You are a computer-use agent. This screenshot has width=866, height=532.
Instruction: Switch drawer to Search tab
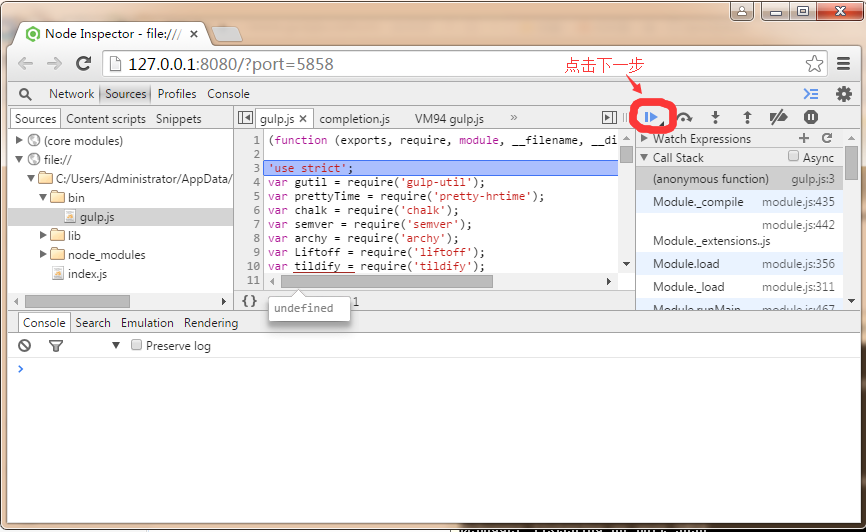click(93, 323)
